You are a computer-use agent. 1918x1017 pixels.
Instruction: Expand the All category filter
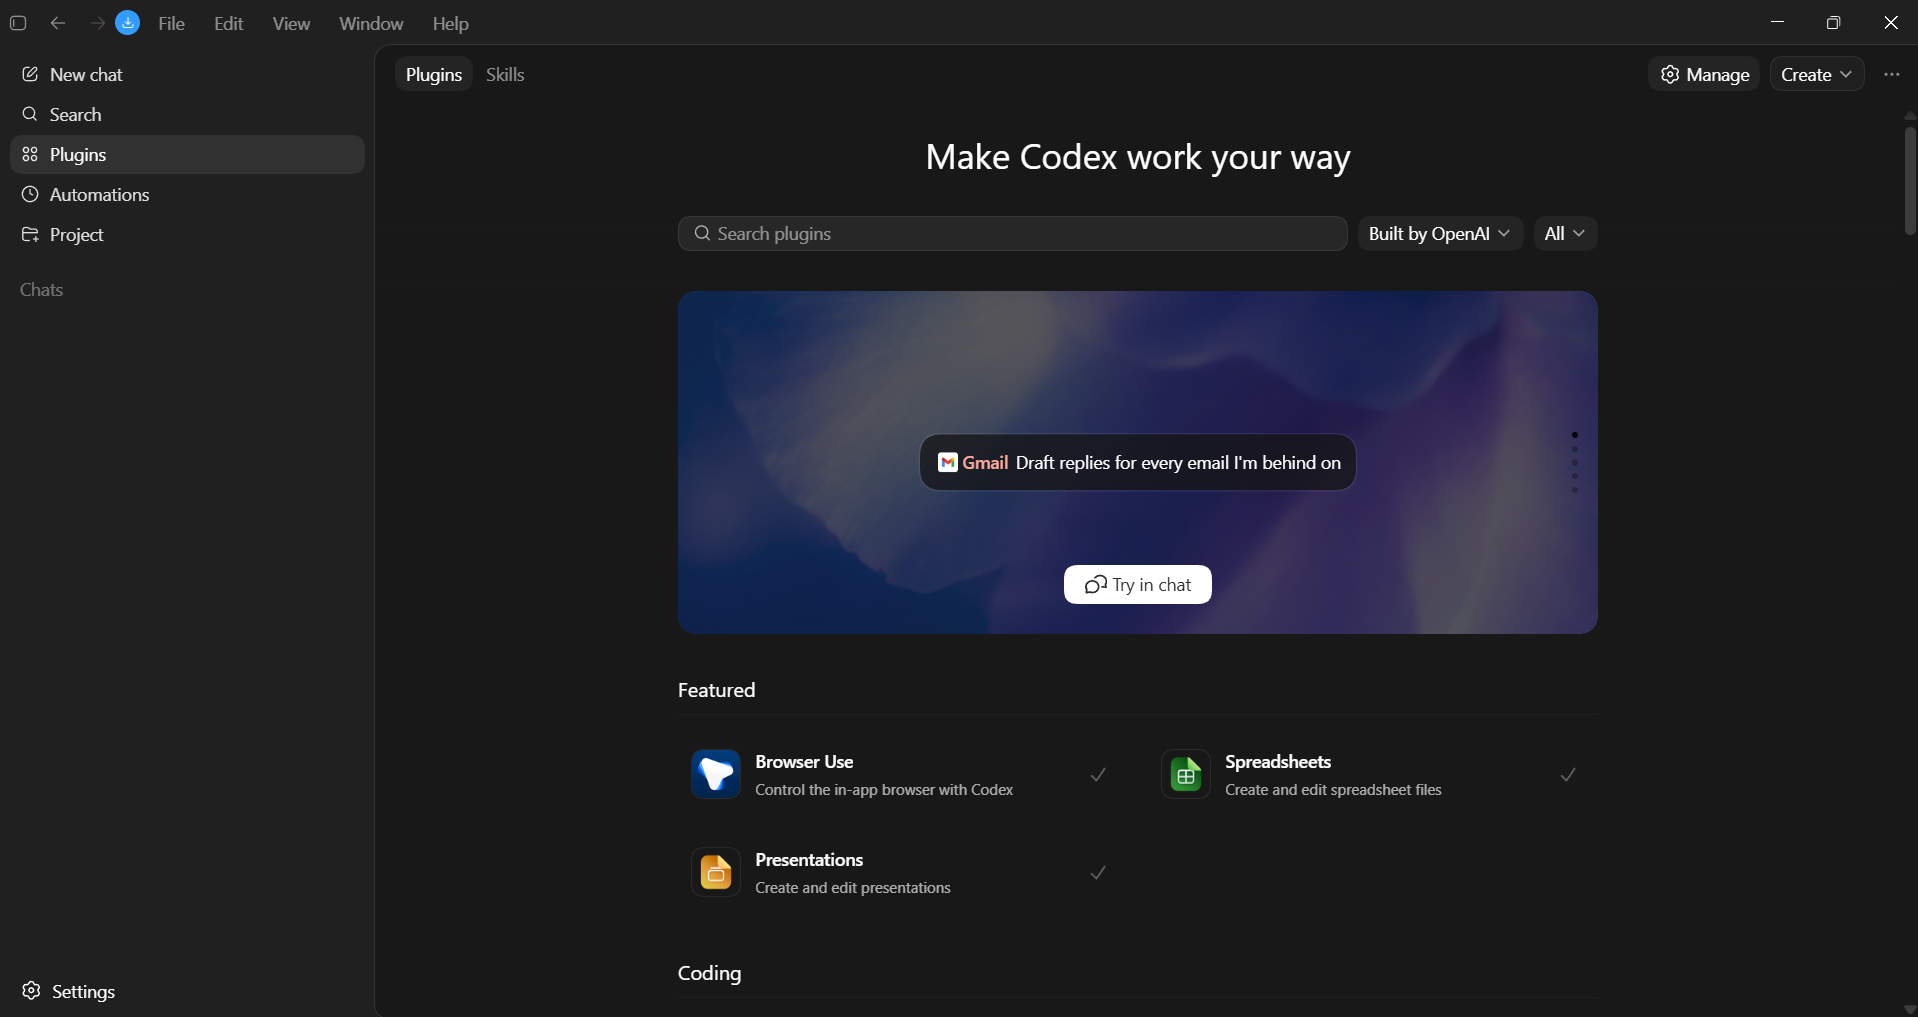[x=1565, y=233]
